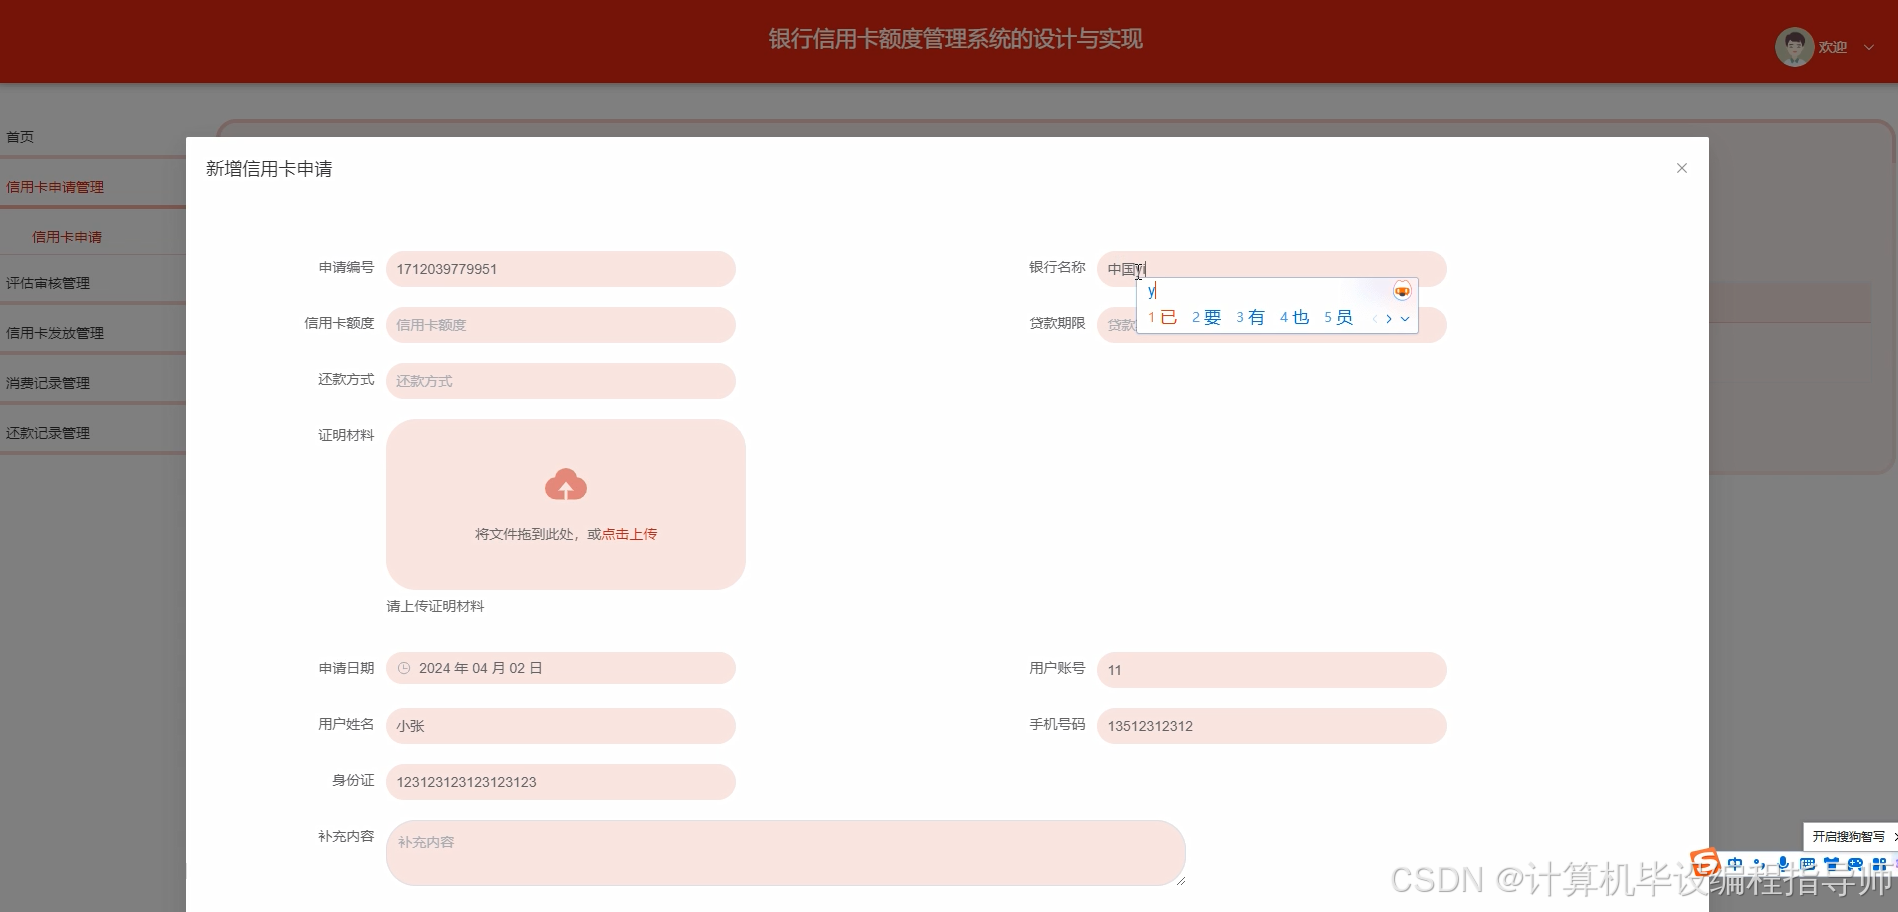The height and width of the screenshot is (912, 1898).
Task: Open 消费记录管理 in the sidebar
Action: [93, 383]
